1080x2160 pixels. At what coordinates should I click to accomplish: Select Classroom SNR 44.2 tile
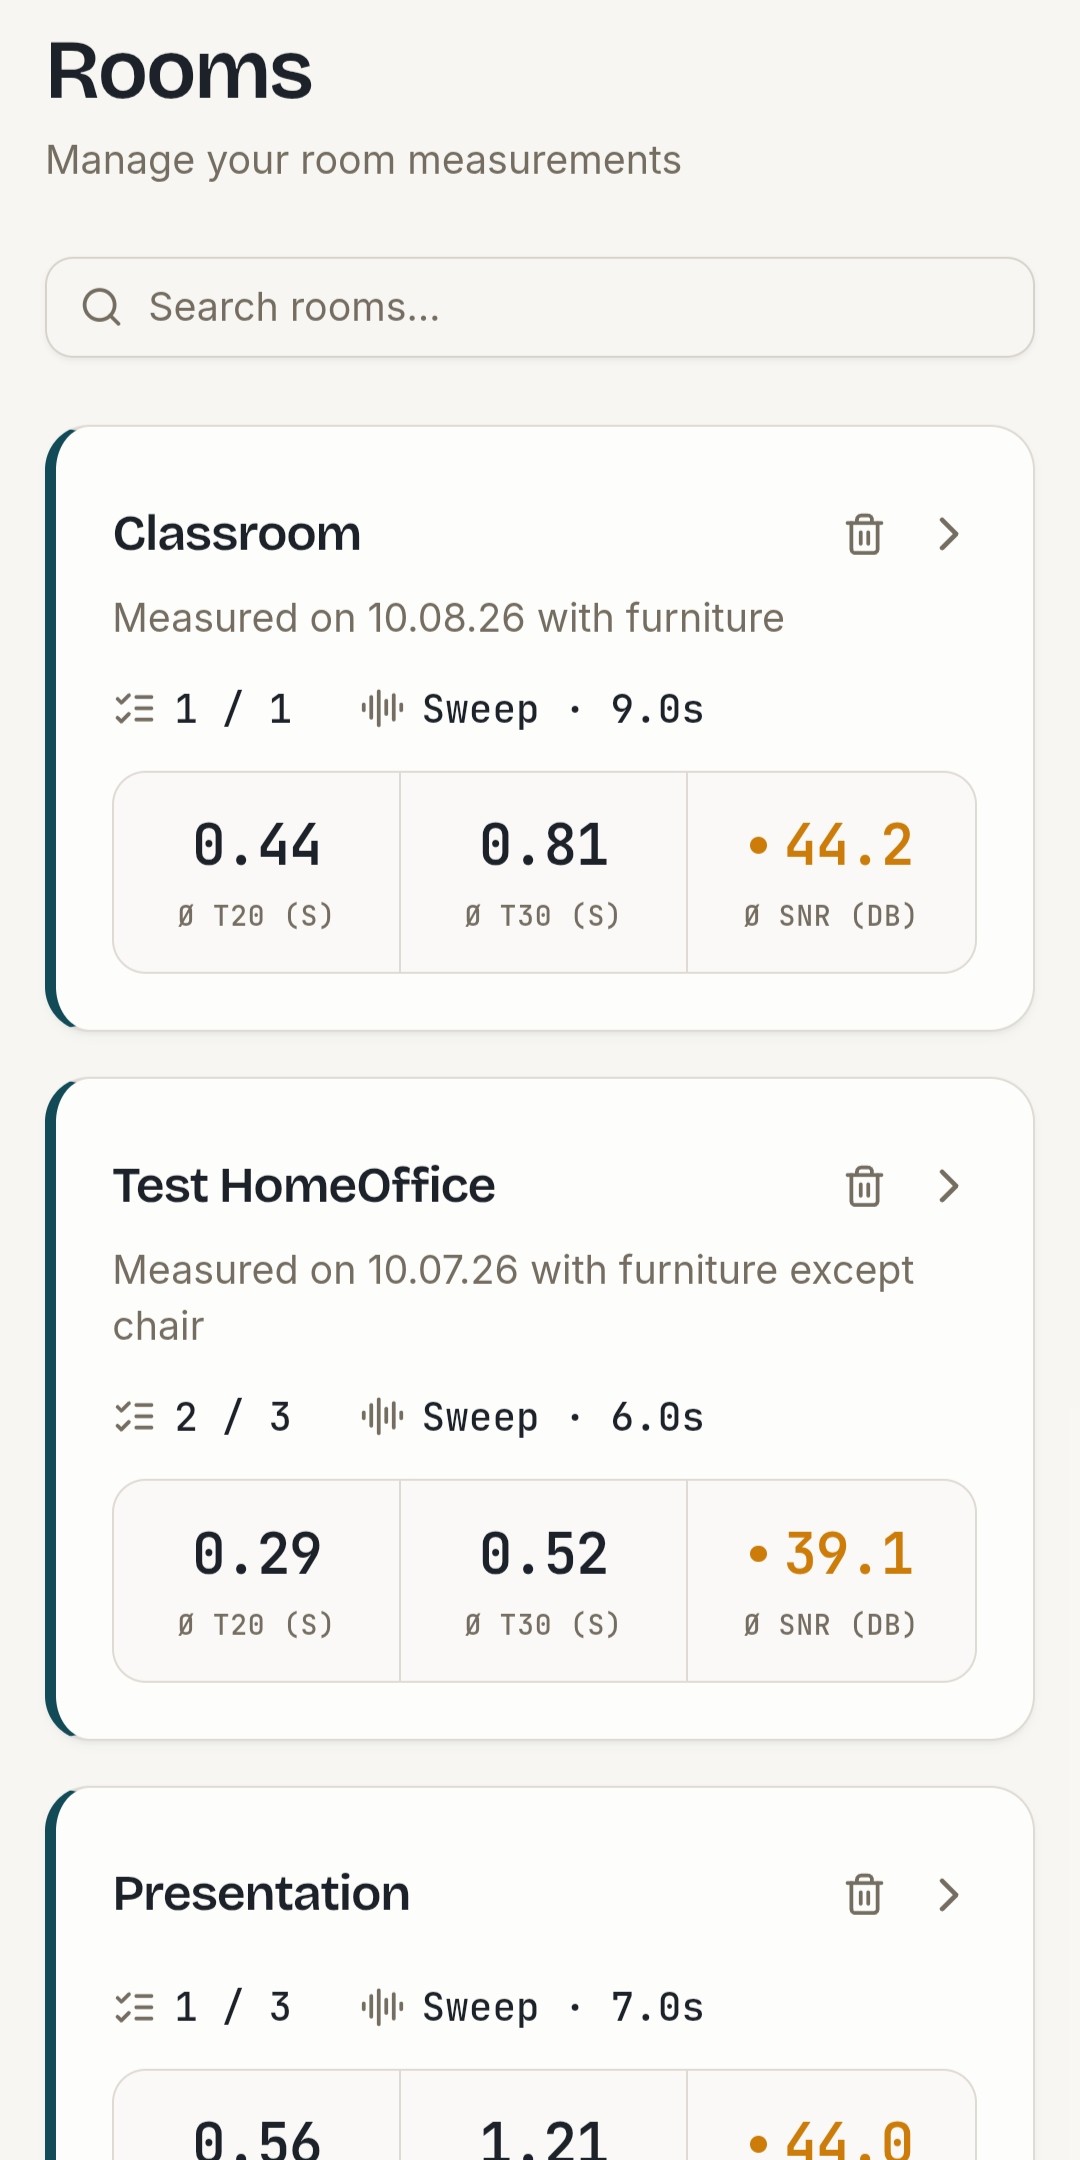831,872
